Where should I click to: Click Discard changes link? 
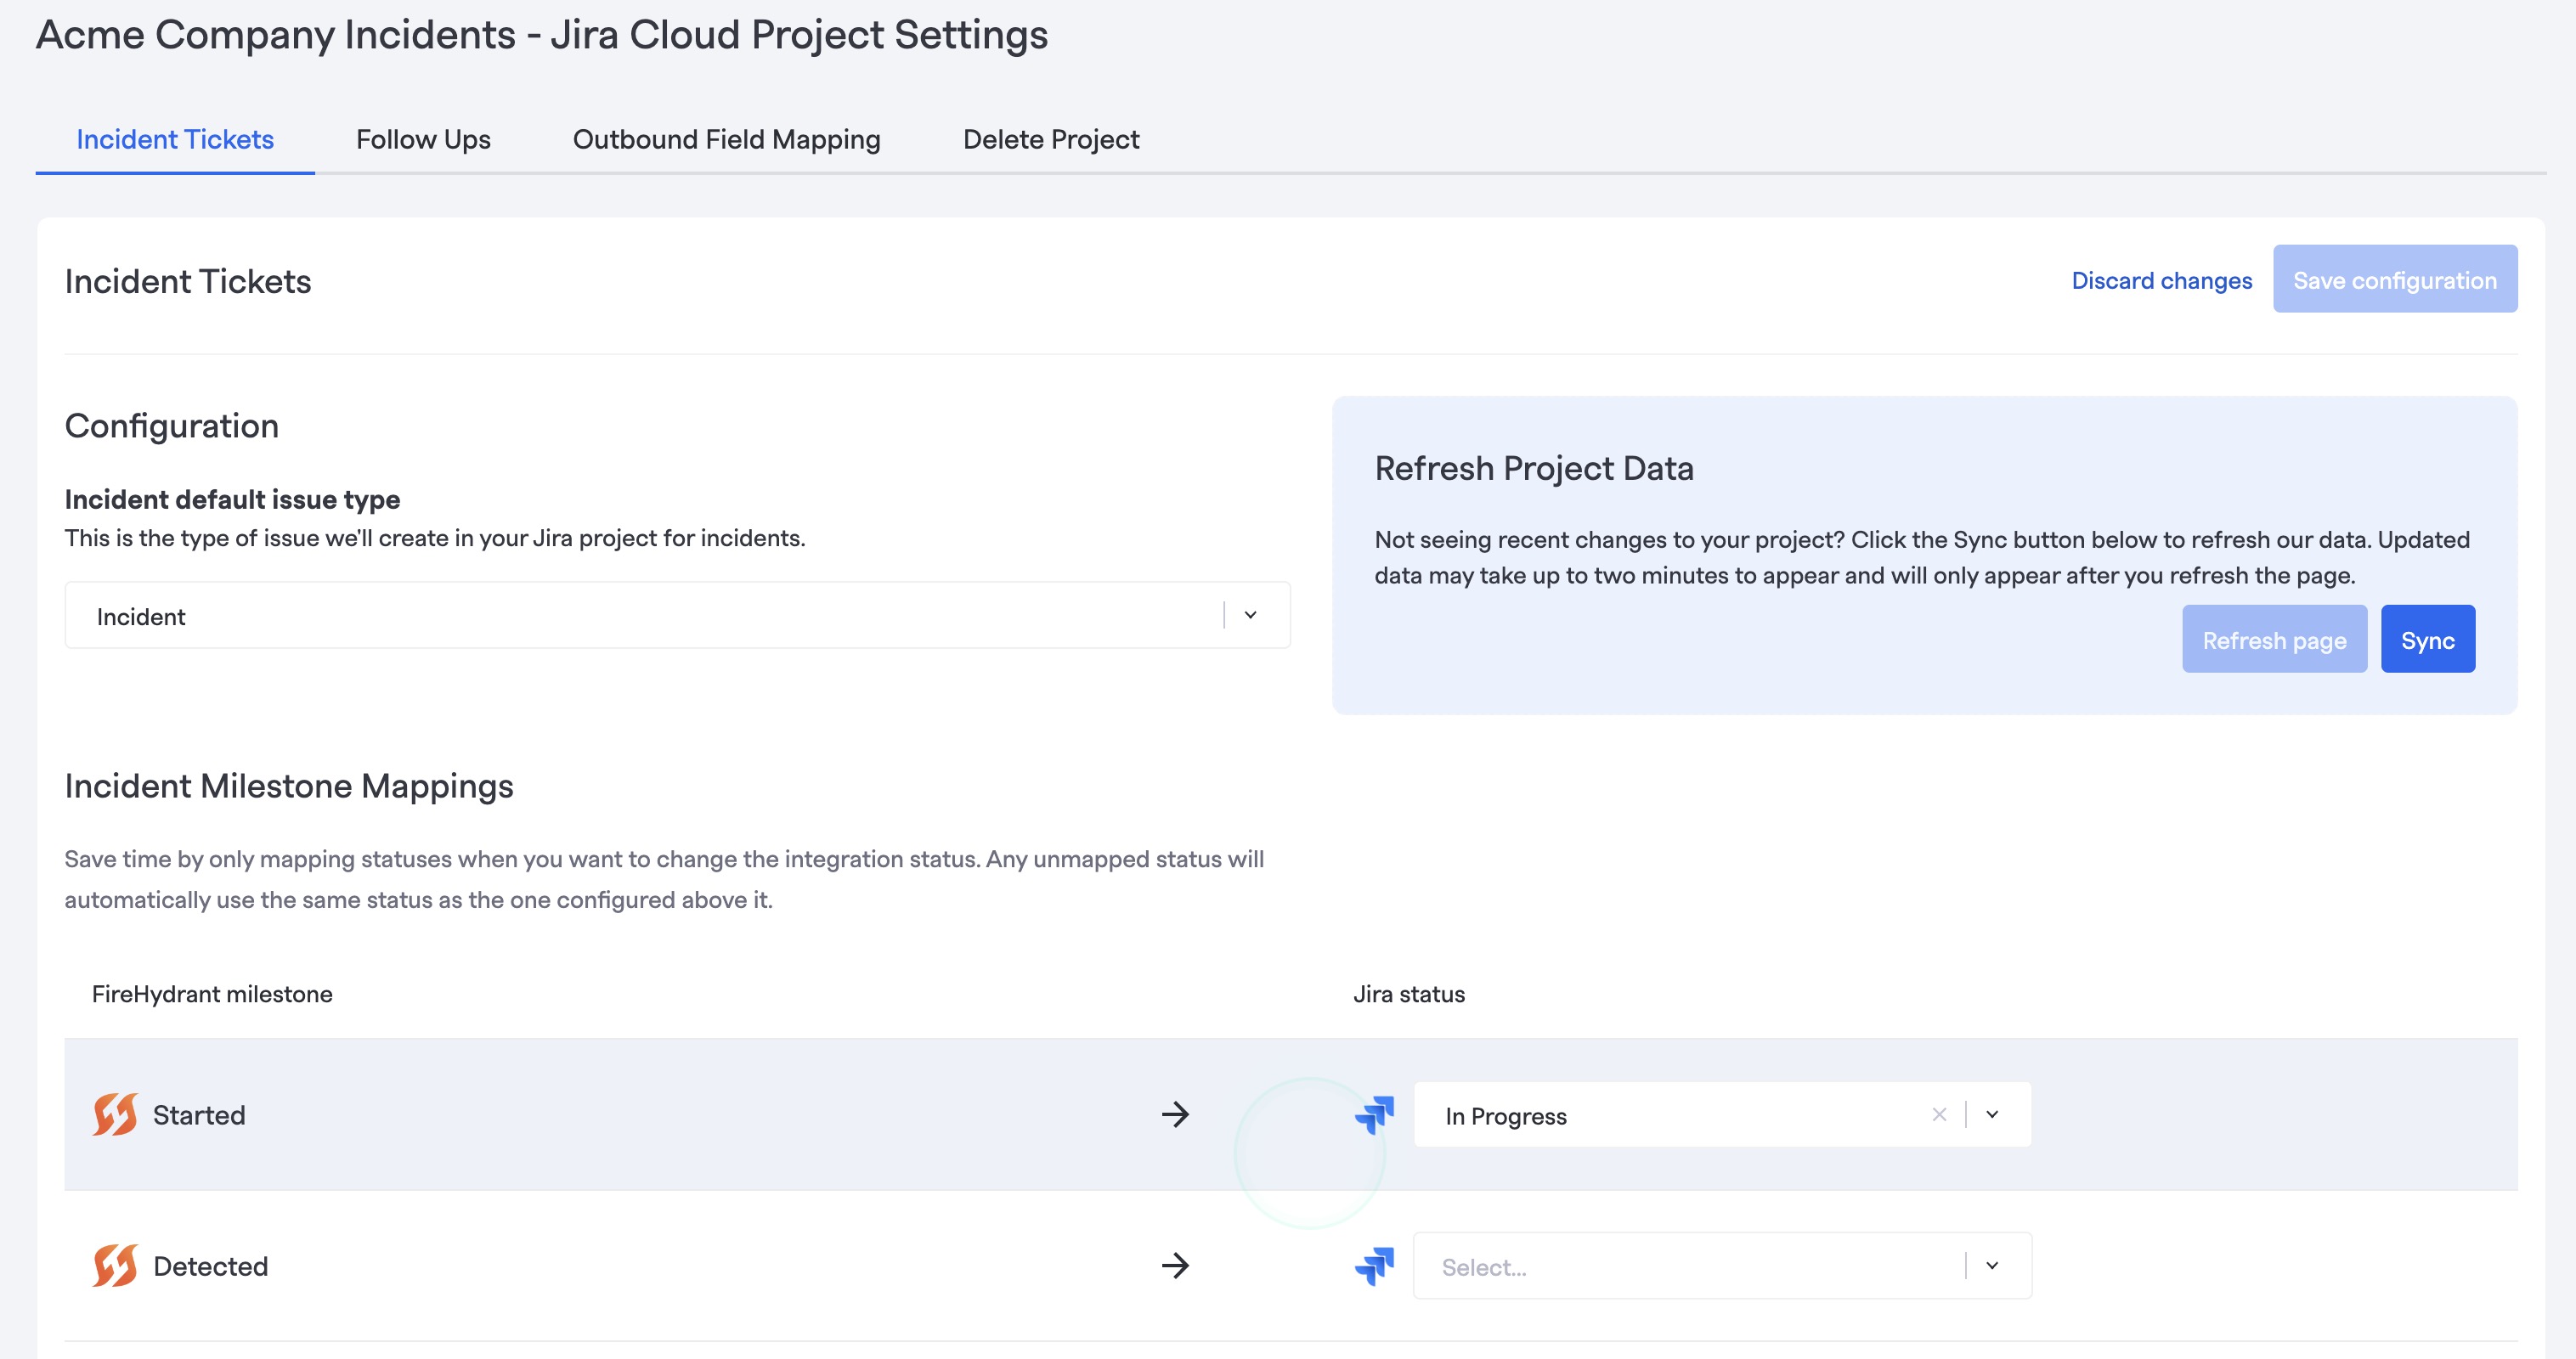click(2161, 280)
